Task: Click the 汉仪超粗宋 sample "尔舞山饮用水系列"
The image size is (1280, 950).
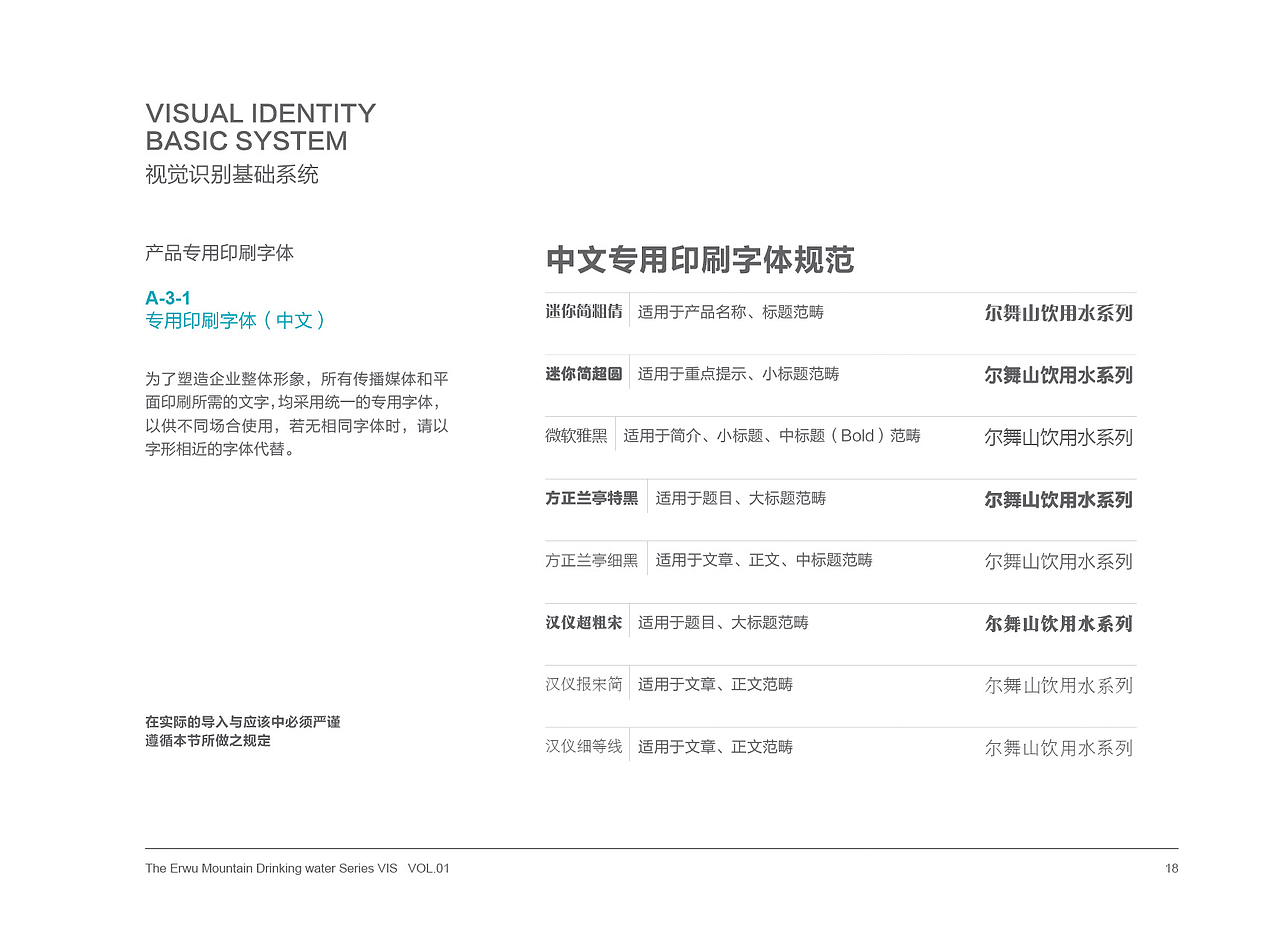Action: [1059, 623]
